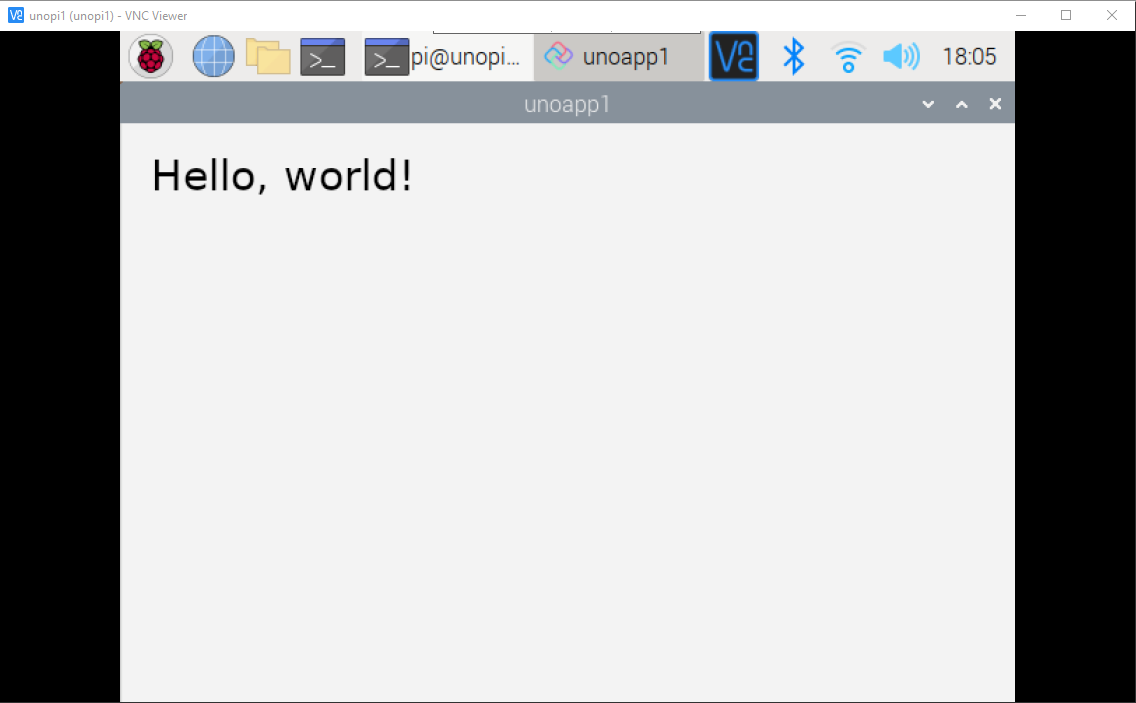Screen dimensions: 1136x703
Task: Launch a new Terminal from the taskbar
Action: tap(322, 56)
